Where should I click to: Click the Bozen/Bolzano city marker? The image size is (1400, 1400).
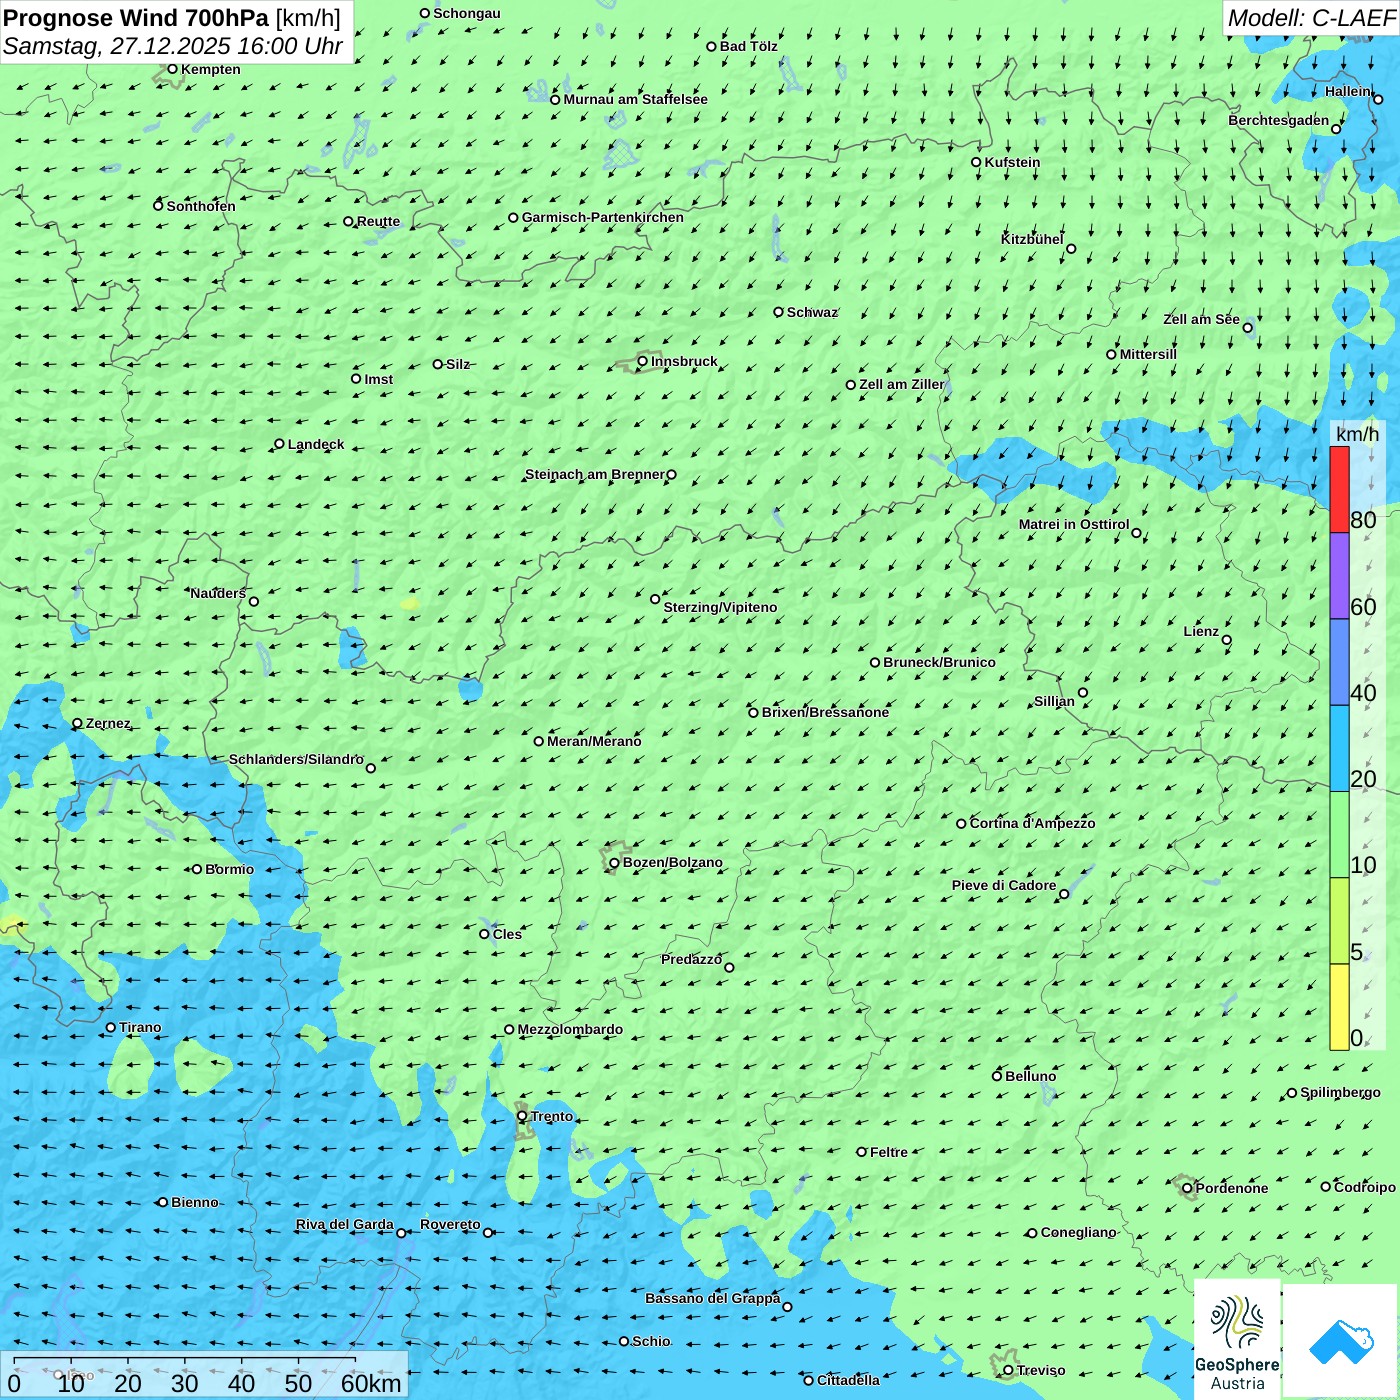(615, 862)
